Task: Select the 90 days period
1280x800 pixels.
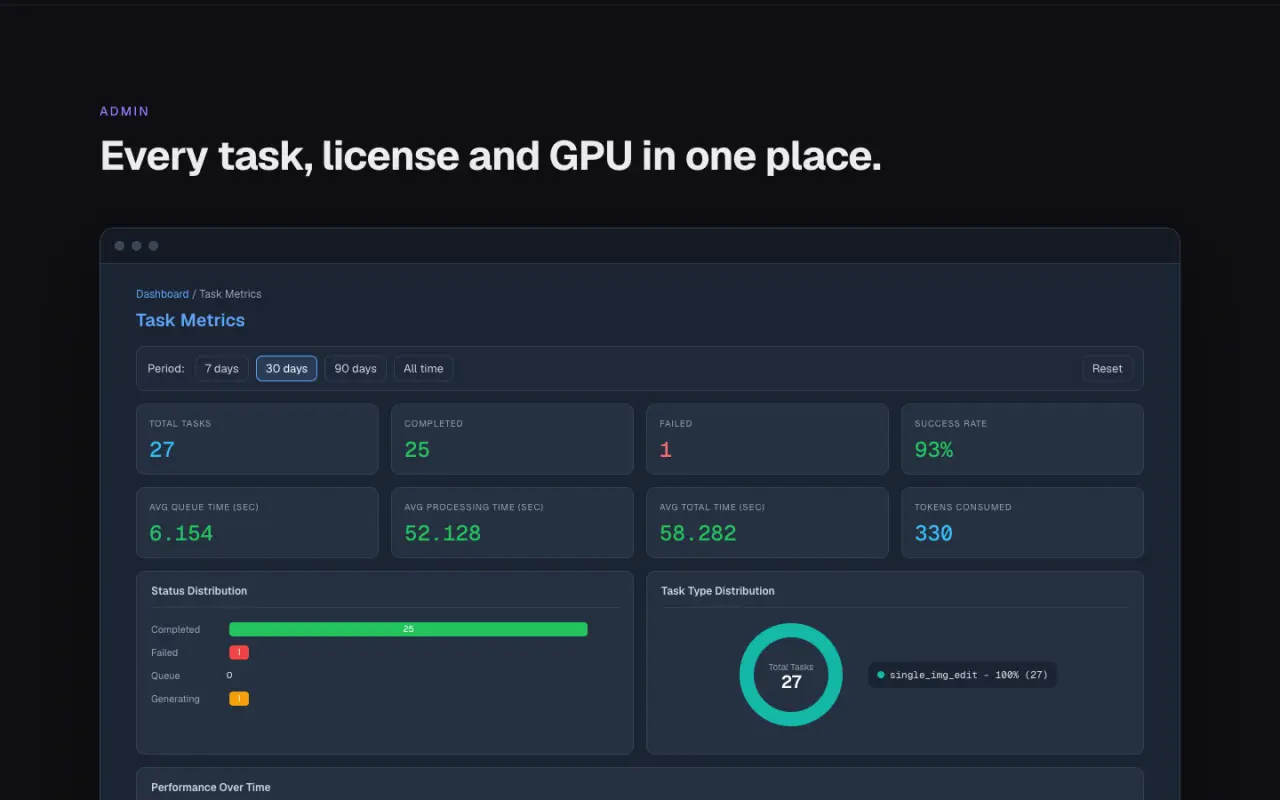Action: pyautogui.click(x=355, y=369)
